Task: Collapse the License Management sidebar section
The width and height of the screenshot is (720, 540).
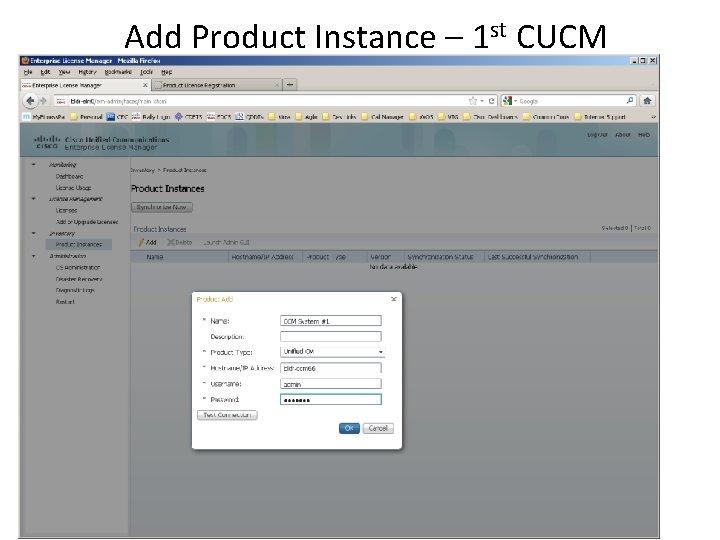Action: [x=34, y=199]
